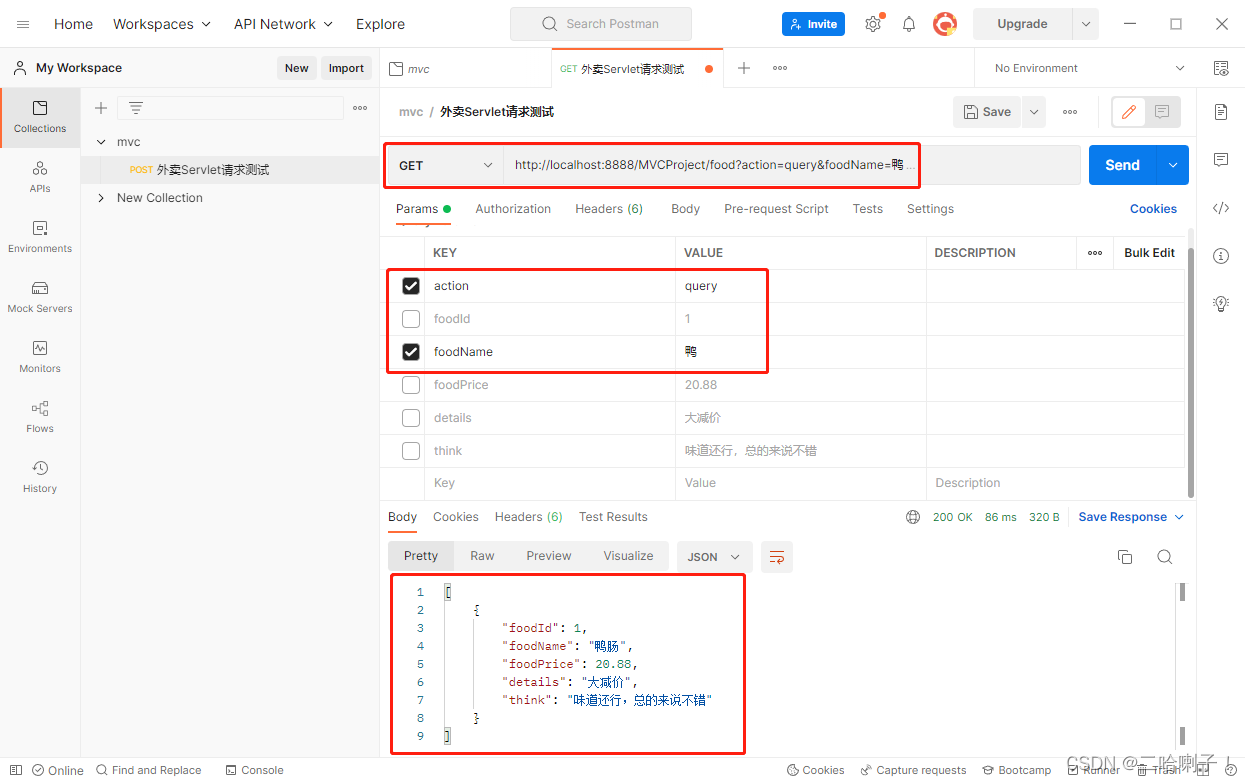The width and height of the screenshot is (1245, 782).
Task: Open the GET method dropdown
Action: coord(446,165)
